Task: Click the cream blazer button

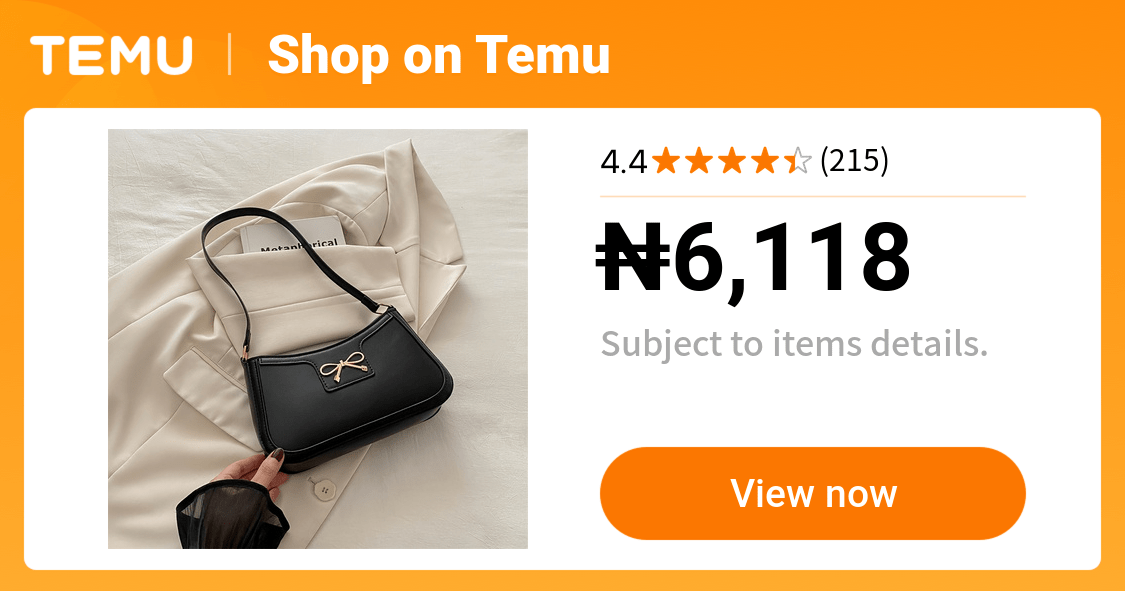Action: (x=324, y=491)
